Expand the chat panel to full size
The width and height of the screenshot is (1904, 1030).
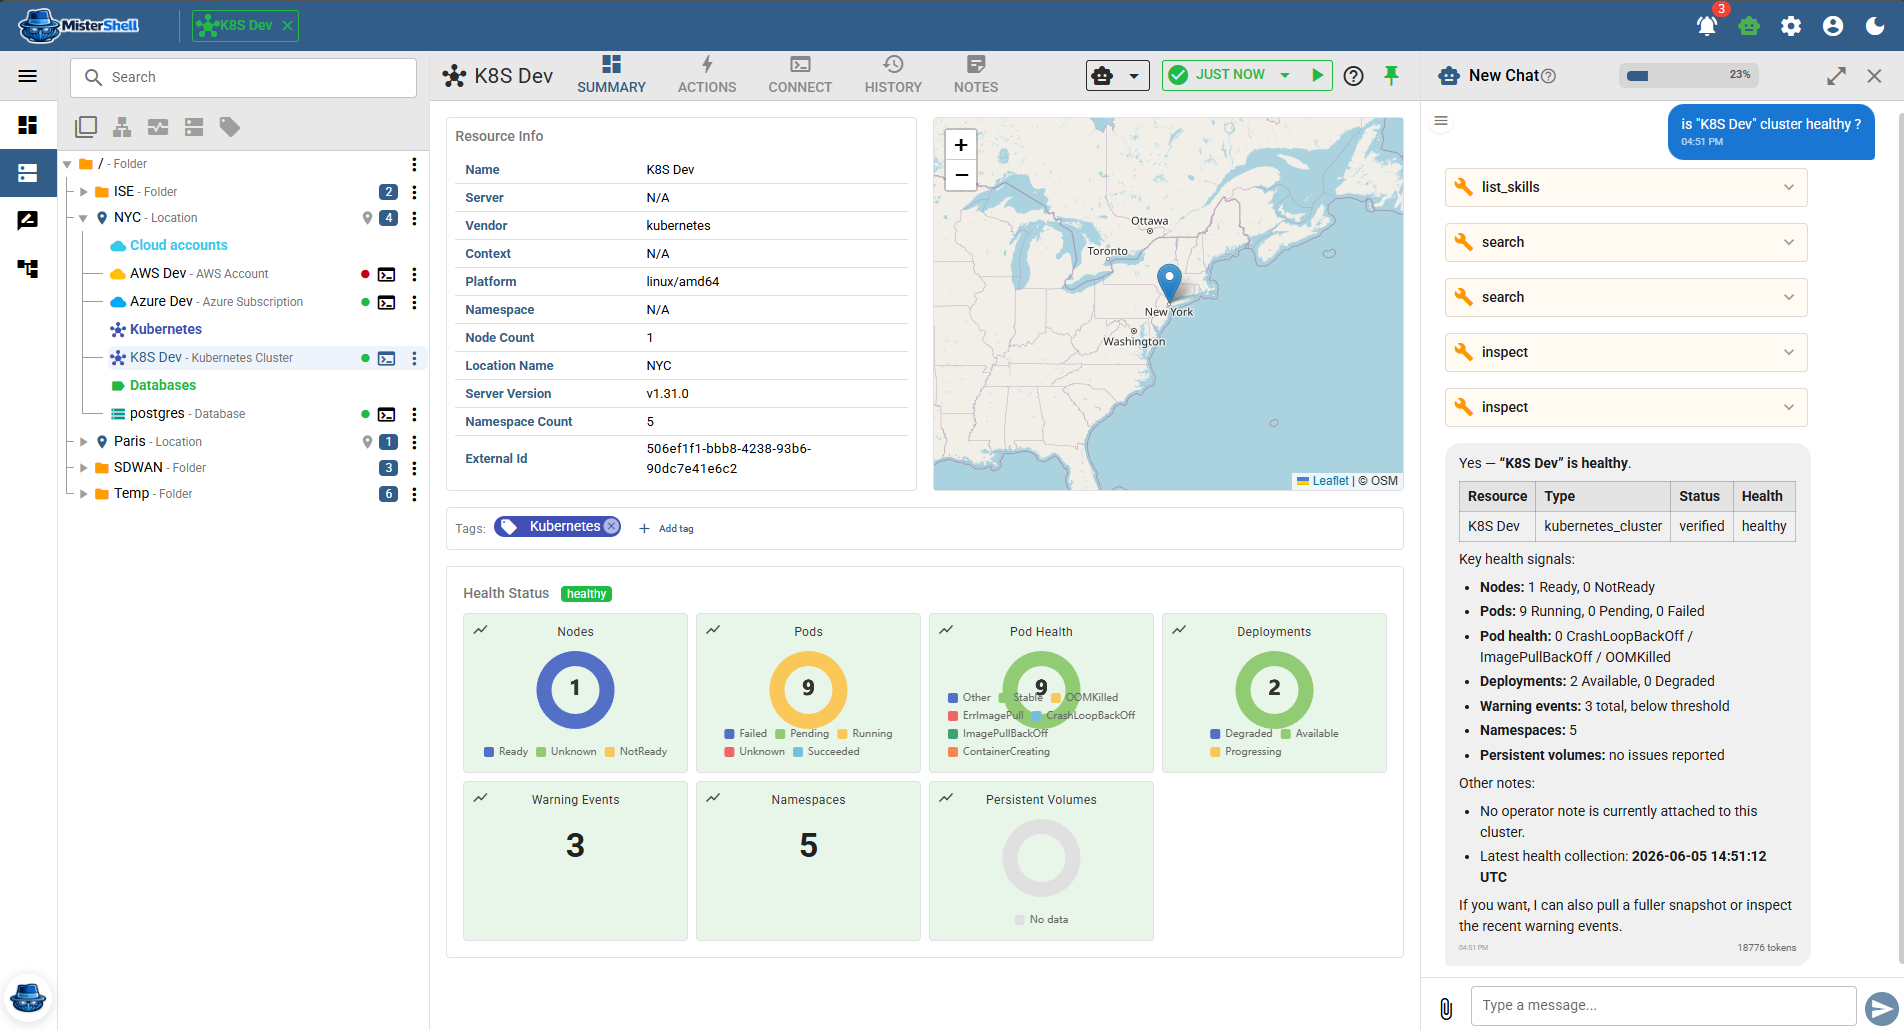(x=1836, y=76)
